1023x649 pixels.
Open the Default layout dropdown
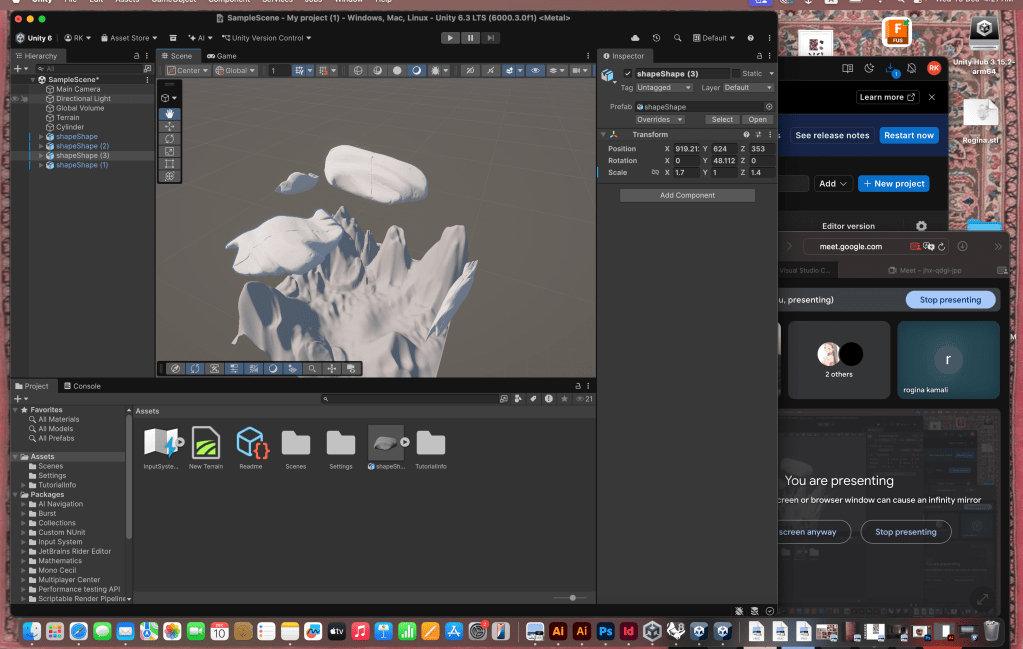[x=714, y=38]
